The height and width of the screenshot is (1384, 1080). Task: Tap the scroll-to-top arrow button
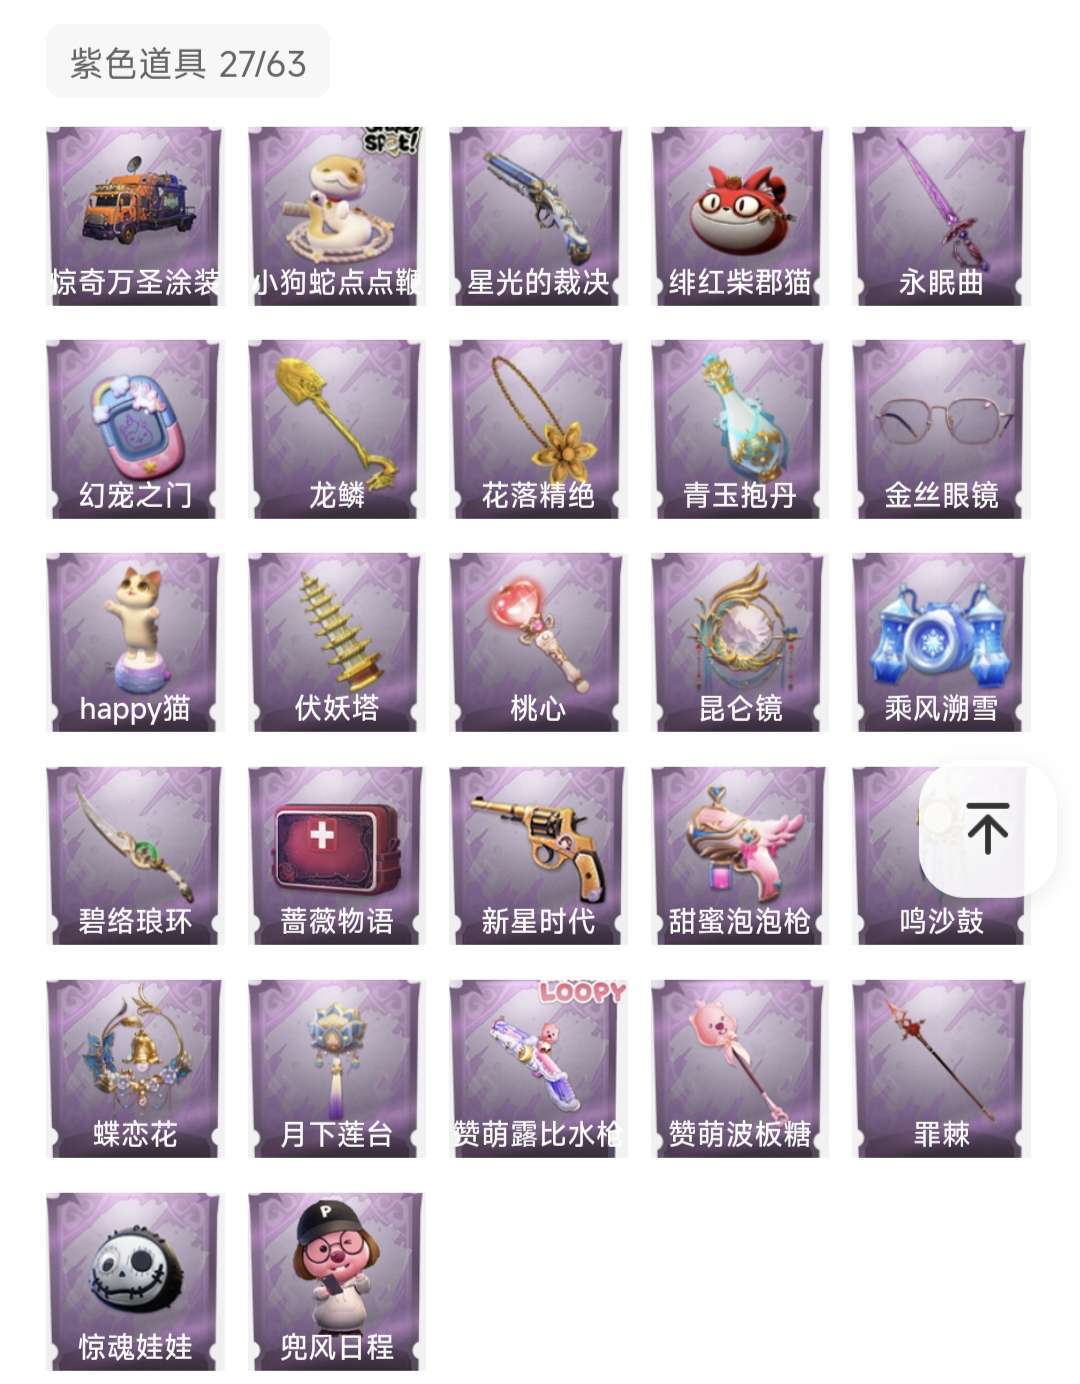988,829
